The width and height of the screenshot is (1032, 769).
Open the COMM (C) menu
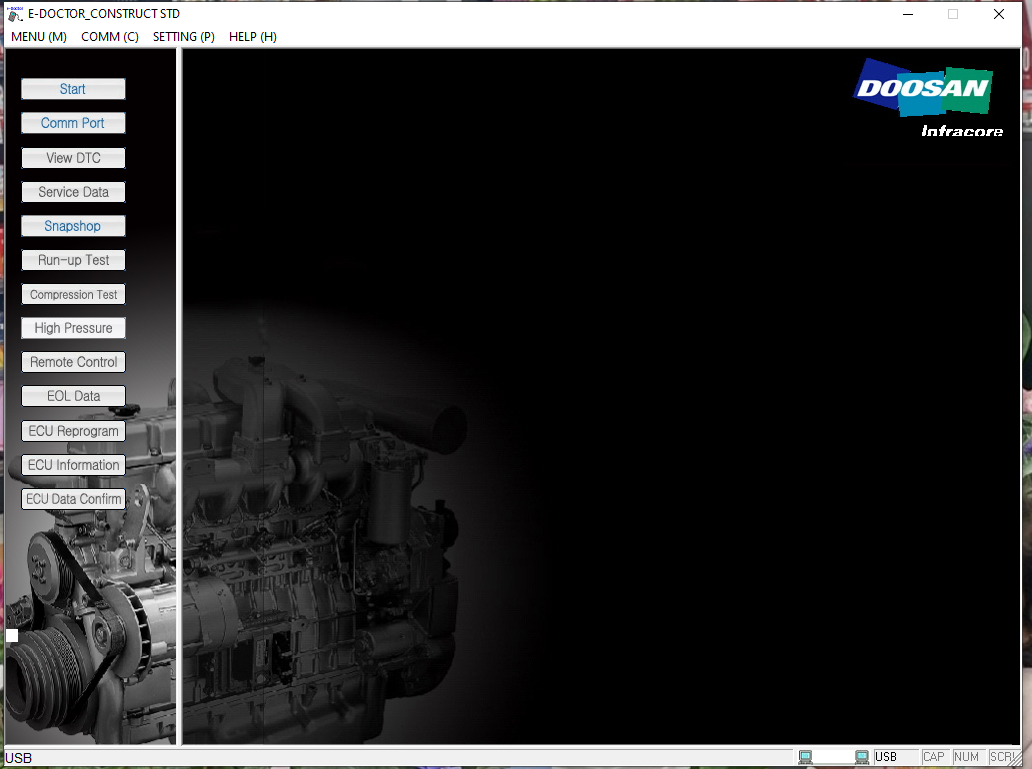(x=110, y=37)
